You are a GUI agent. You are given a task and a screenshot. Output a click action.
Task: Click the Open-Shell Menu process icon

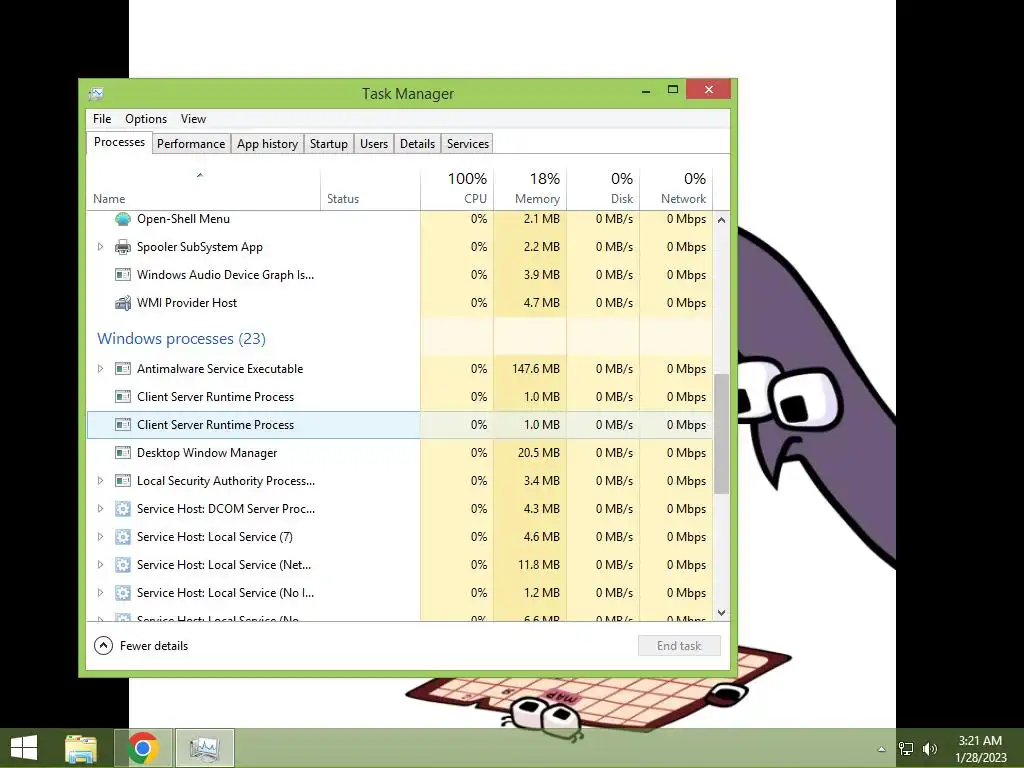(123, 219)
